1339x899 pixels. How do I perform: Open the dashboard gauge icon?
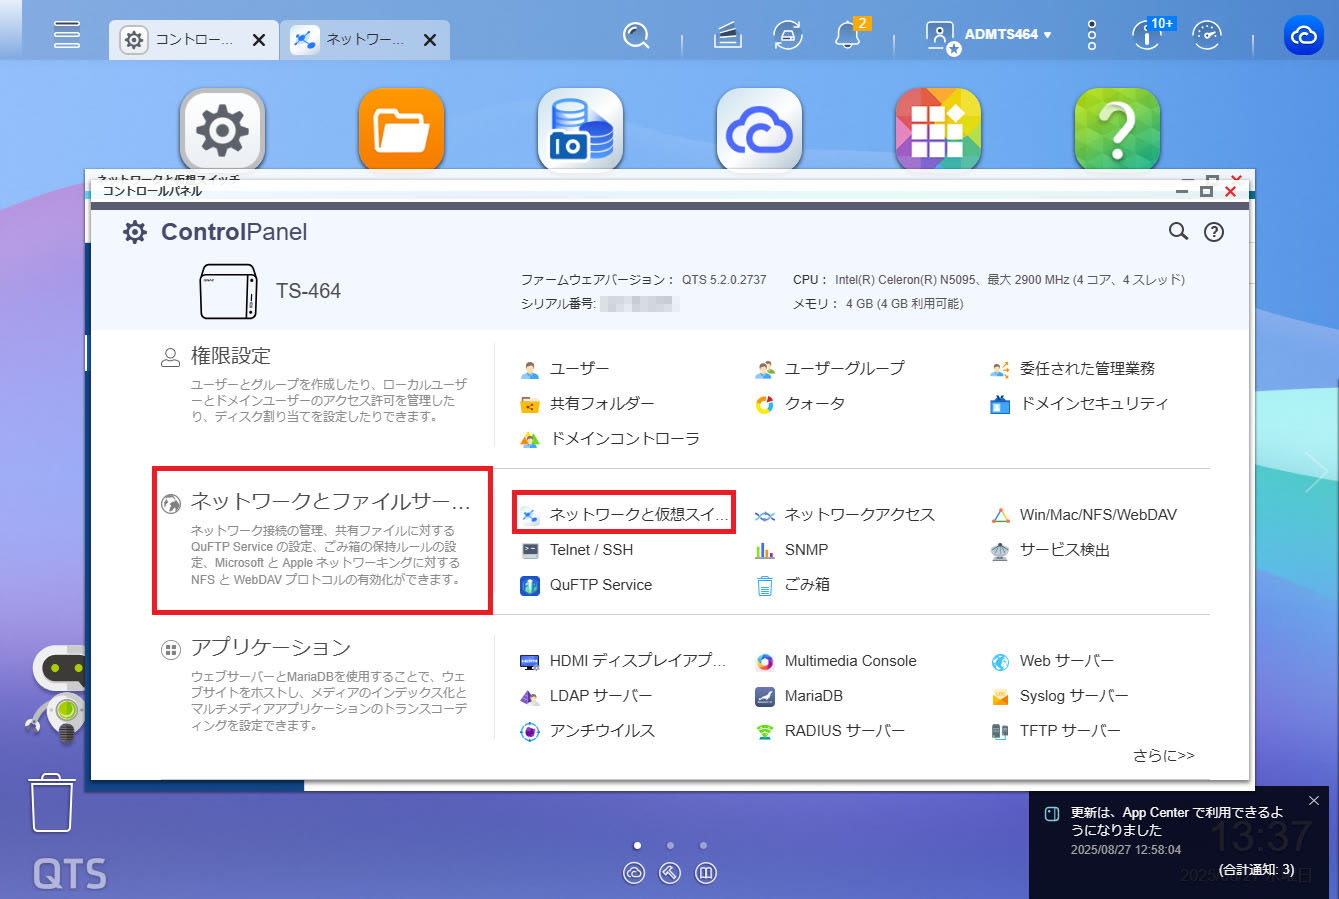point(1207,36)
